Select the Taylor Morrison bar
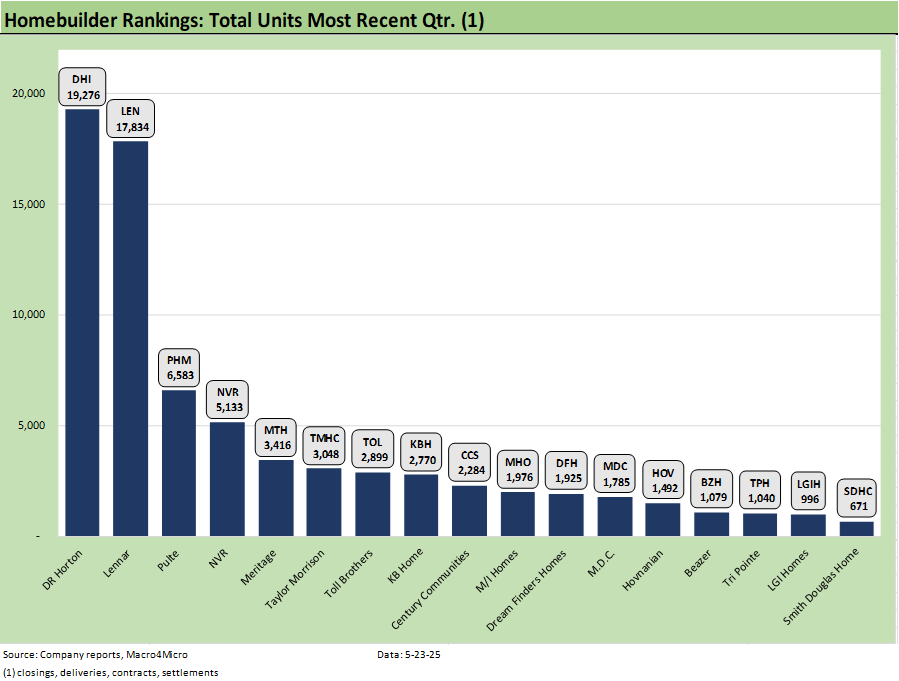Screen dimensions: 899x681 tap(324, 502)
